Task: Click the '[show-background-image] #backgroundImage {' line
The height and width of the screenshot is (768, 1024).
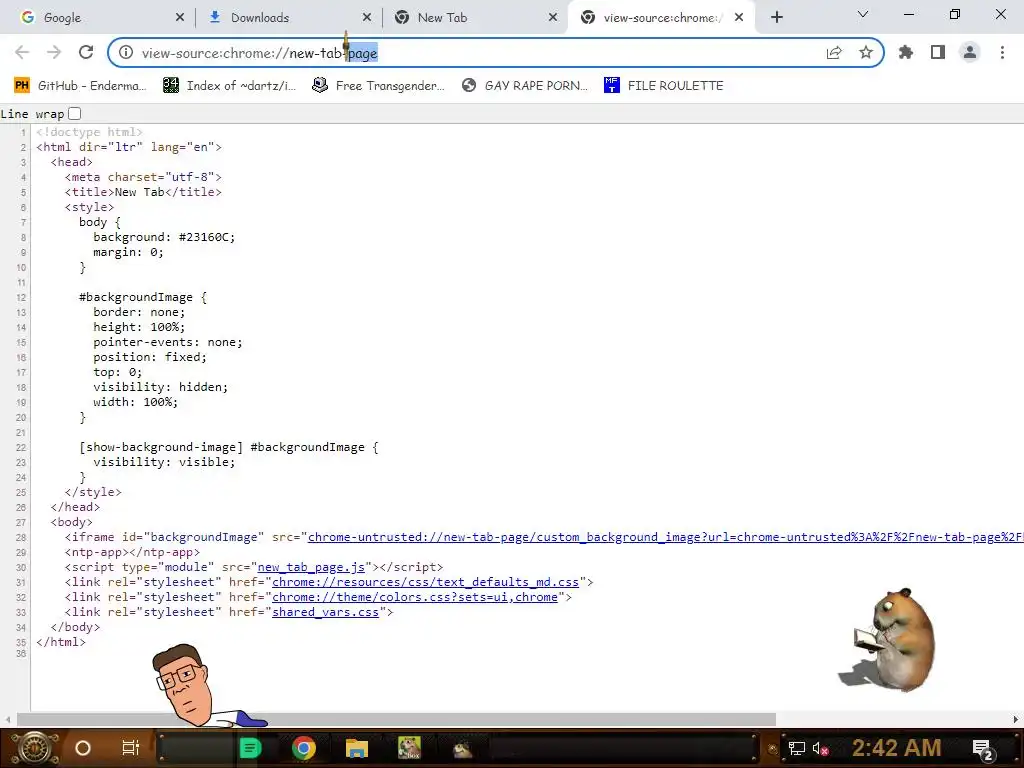Action: (229, 447)
